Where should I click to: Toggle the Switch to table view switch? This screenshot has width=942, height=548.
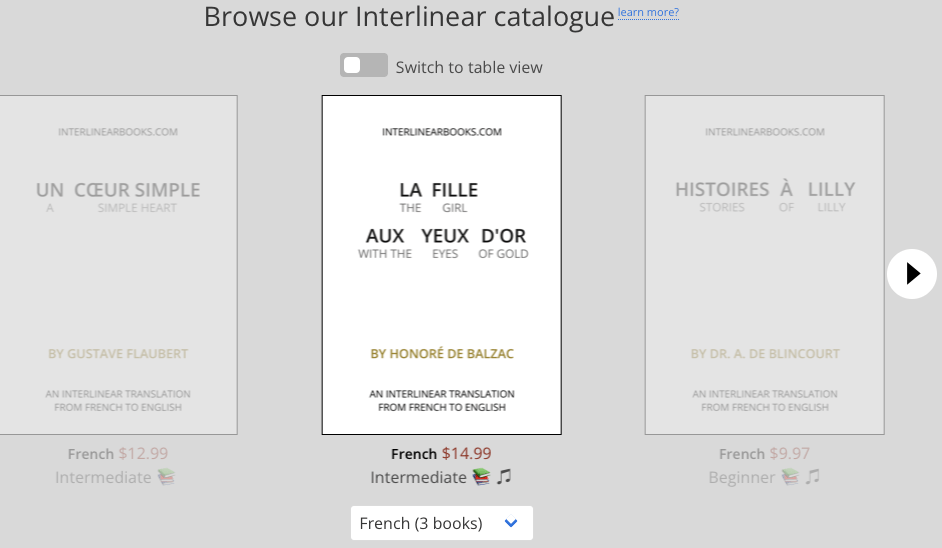tap(364, 66)
